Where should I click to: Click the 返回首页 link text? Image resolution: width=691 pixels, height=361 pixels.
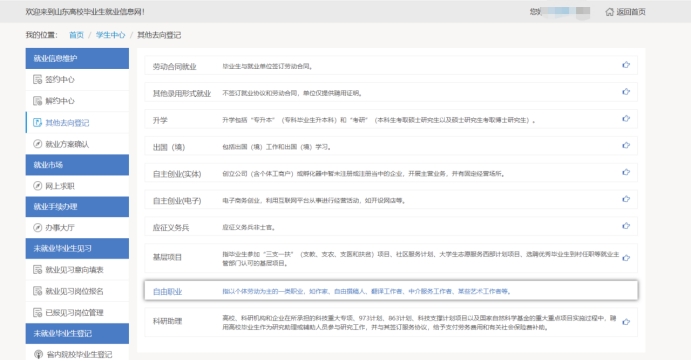(x=631, y=12)
